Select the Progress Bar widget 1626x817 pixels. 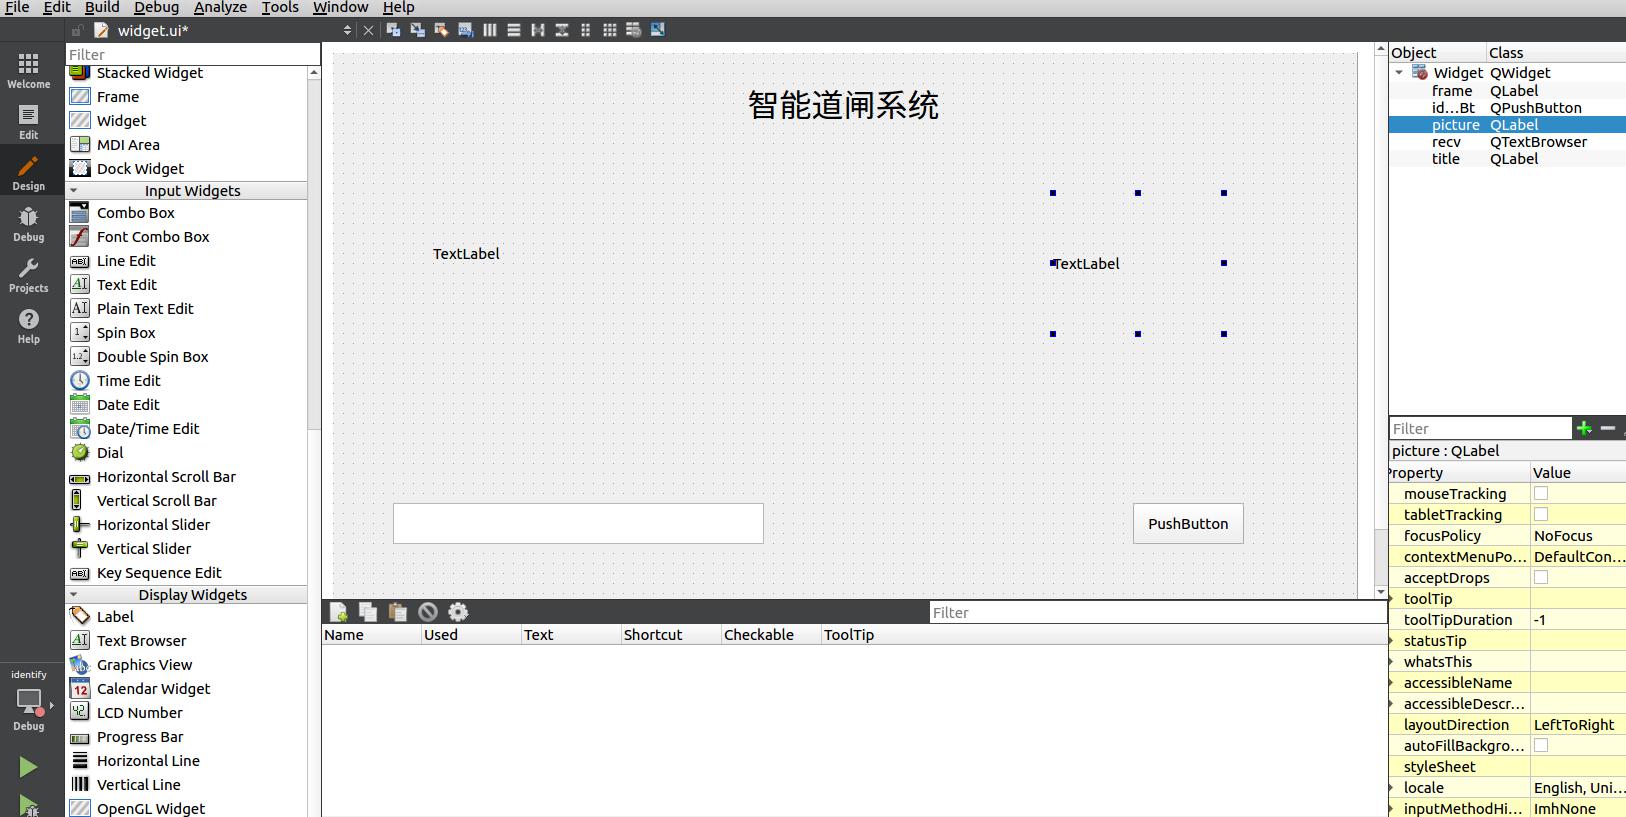(140, 736)
